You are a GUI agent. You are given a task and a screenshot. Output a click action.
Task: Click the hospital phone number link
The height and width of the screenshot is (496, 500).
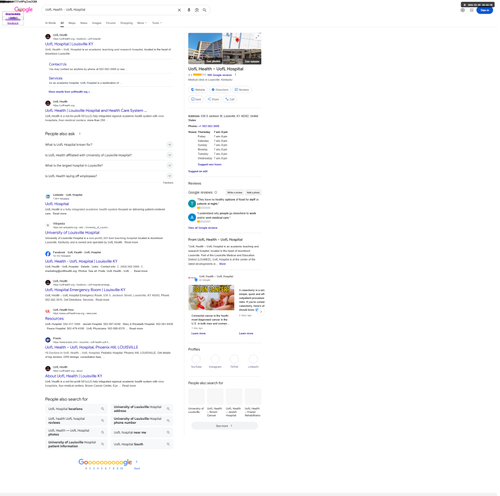pos(209,126)
